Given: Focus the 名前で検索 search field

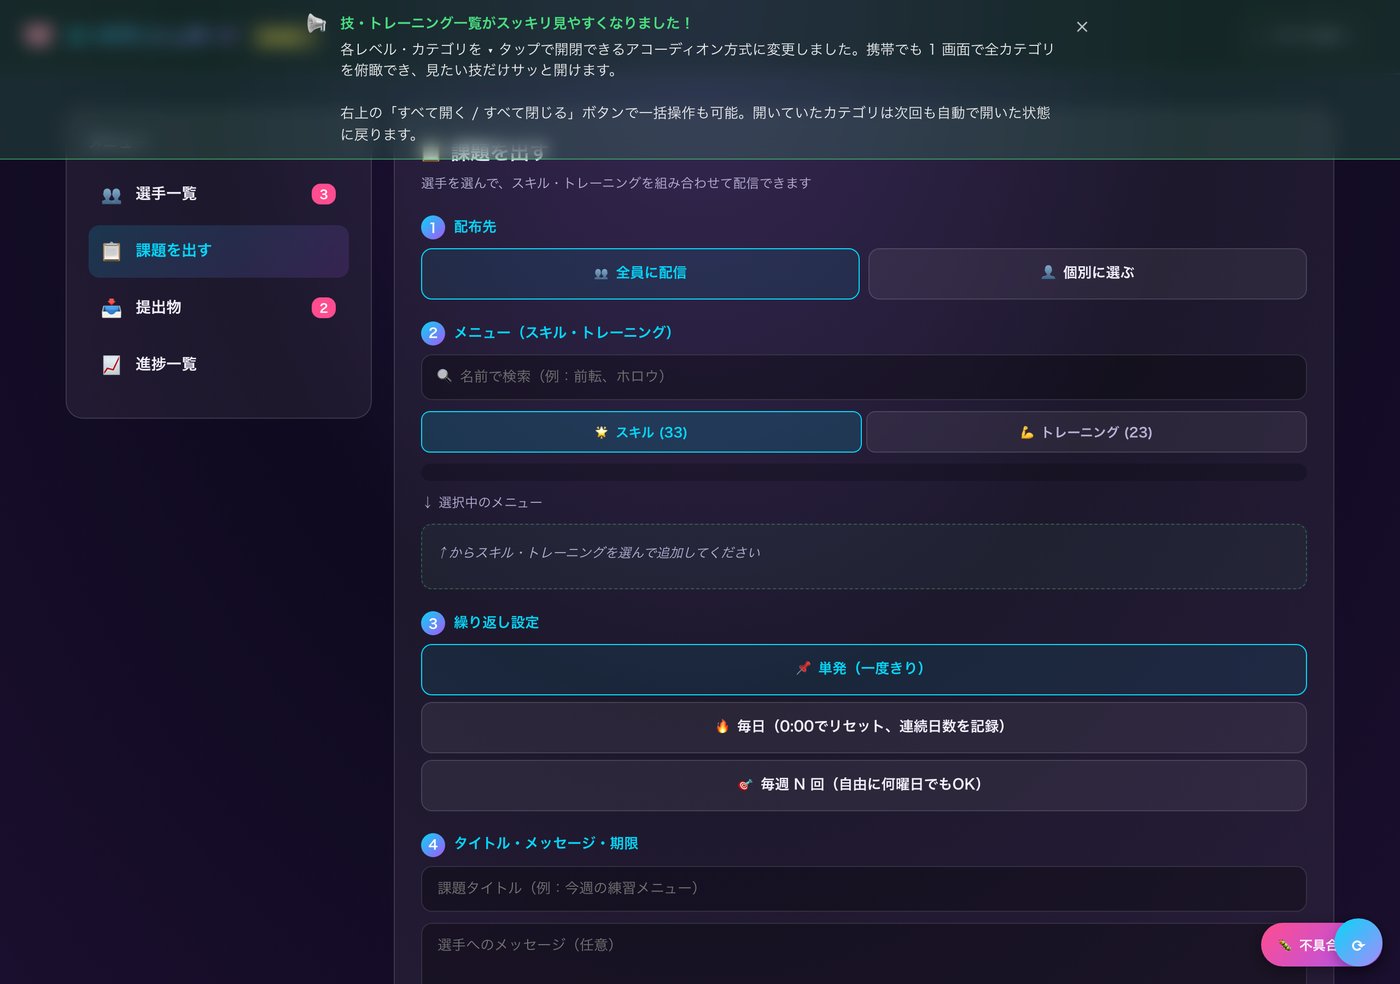Looking at the screenshot, I should pos(864,377).
